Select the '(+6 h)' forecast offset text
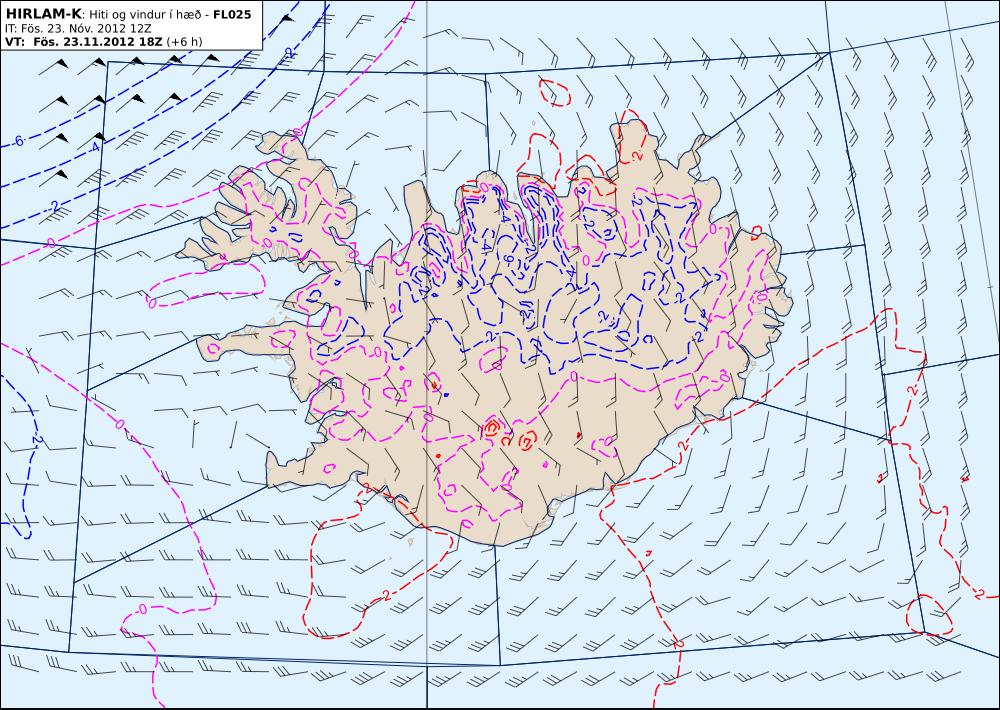Viewport: 1000px width, 710px height. point(184,42)
